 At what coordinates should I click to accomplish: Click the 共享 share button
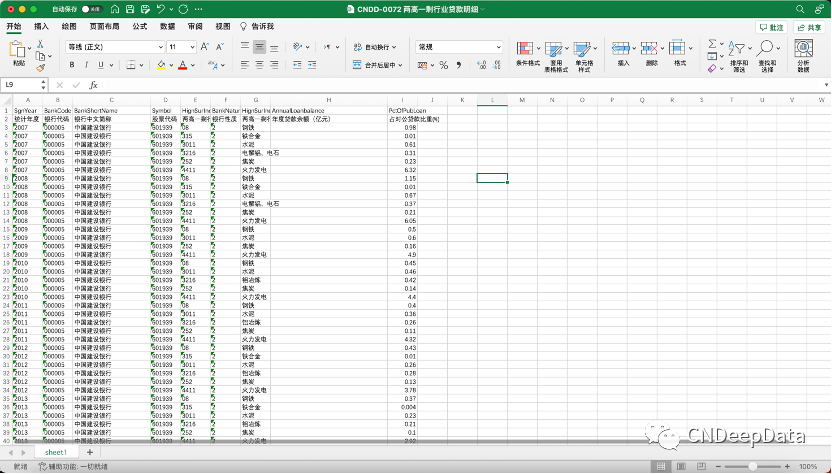click(809, 27)
